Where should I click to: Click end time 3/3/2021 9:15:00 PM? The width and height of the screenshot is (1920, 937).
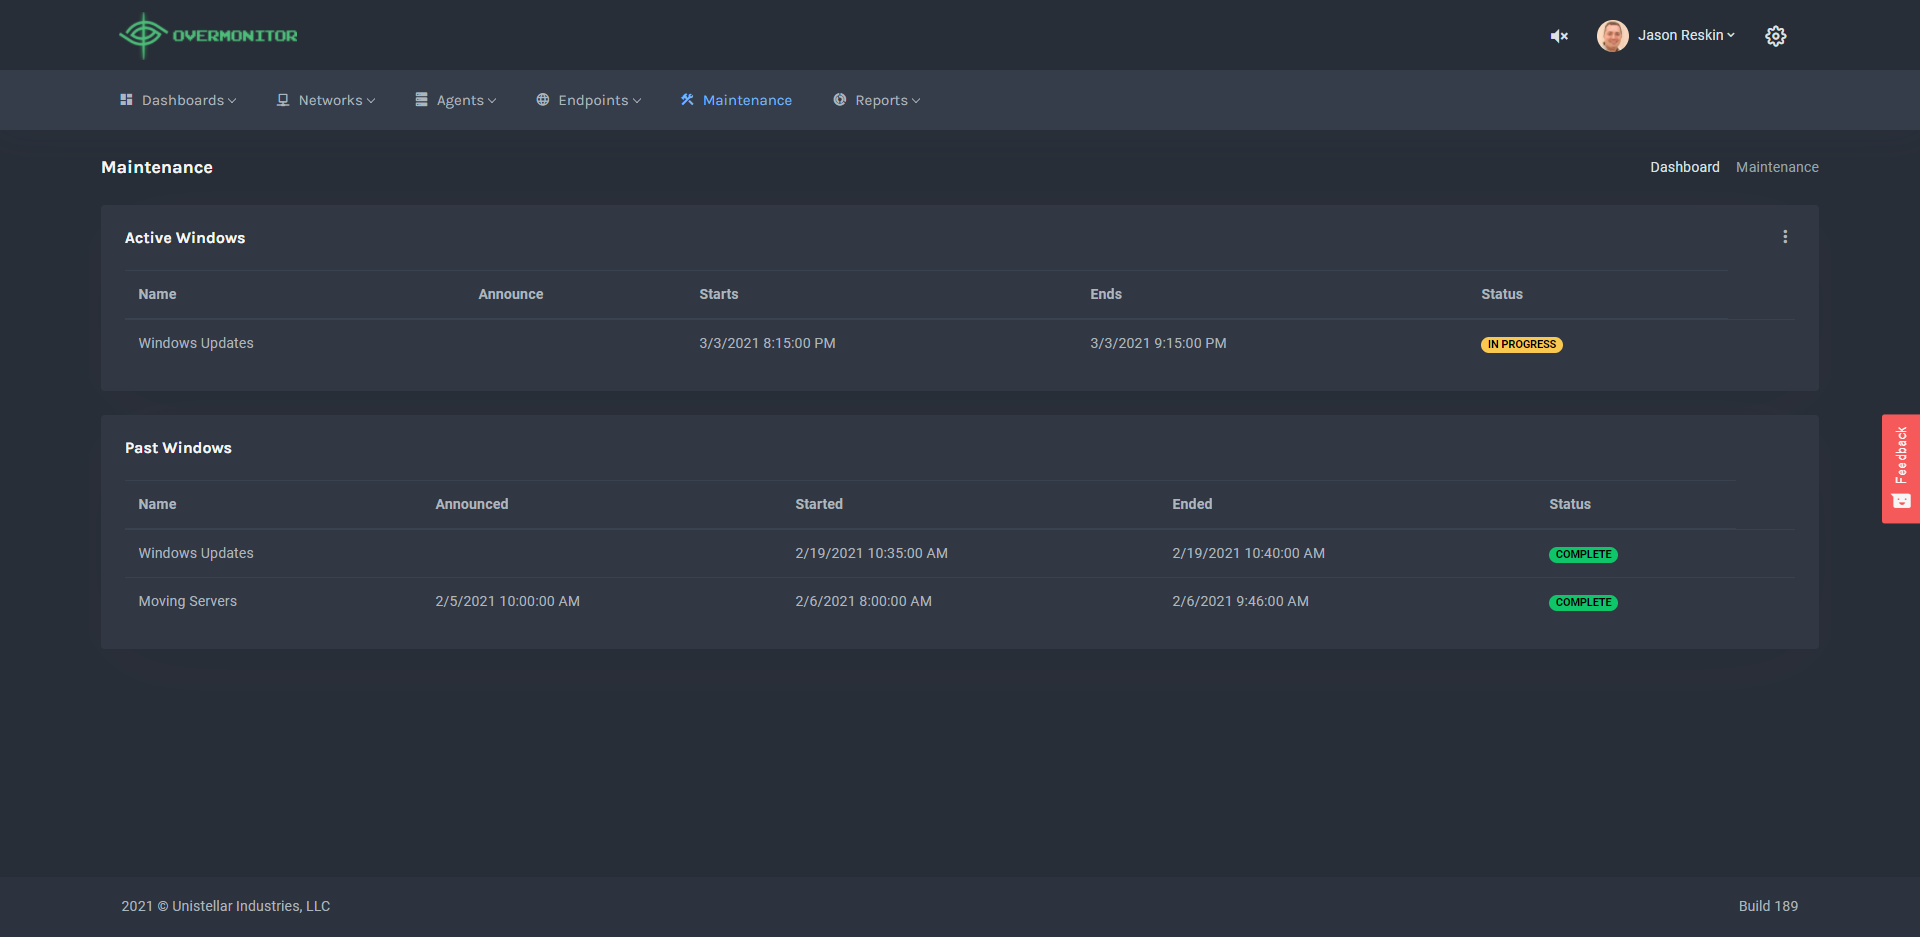1158,343
